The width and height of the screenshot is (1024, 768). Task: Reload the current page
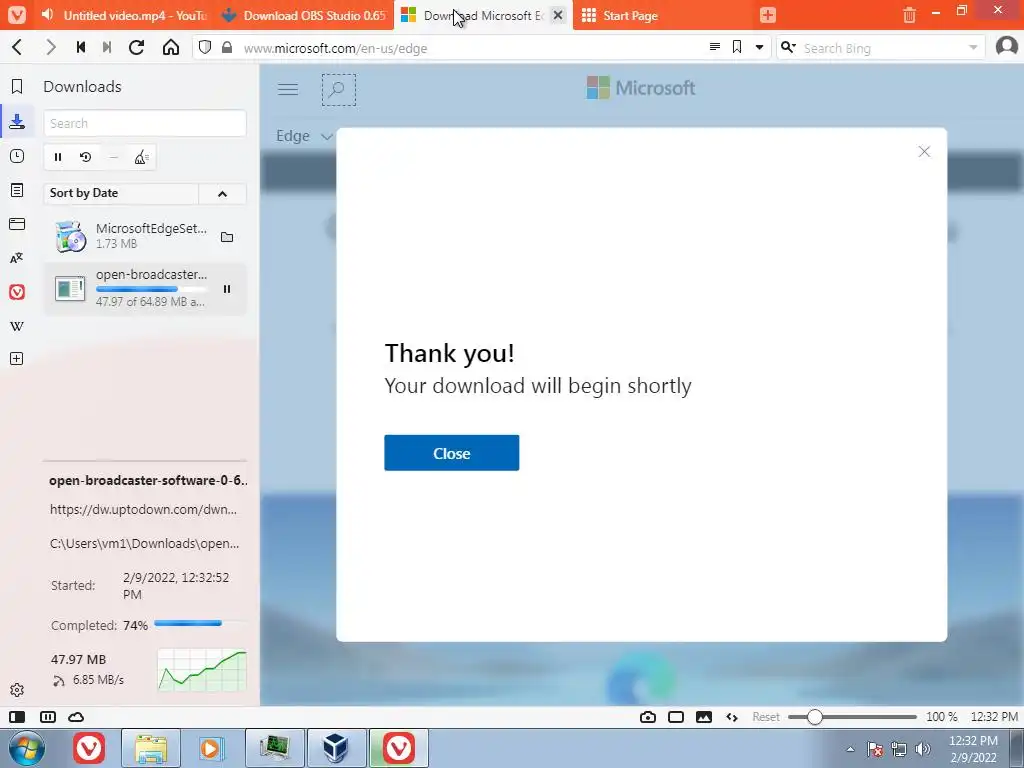tap(136, 47)
